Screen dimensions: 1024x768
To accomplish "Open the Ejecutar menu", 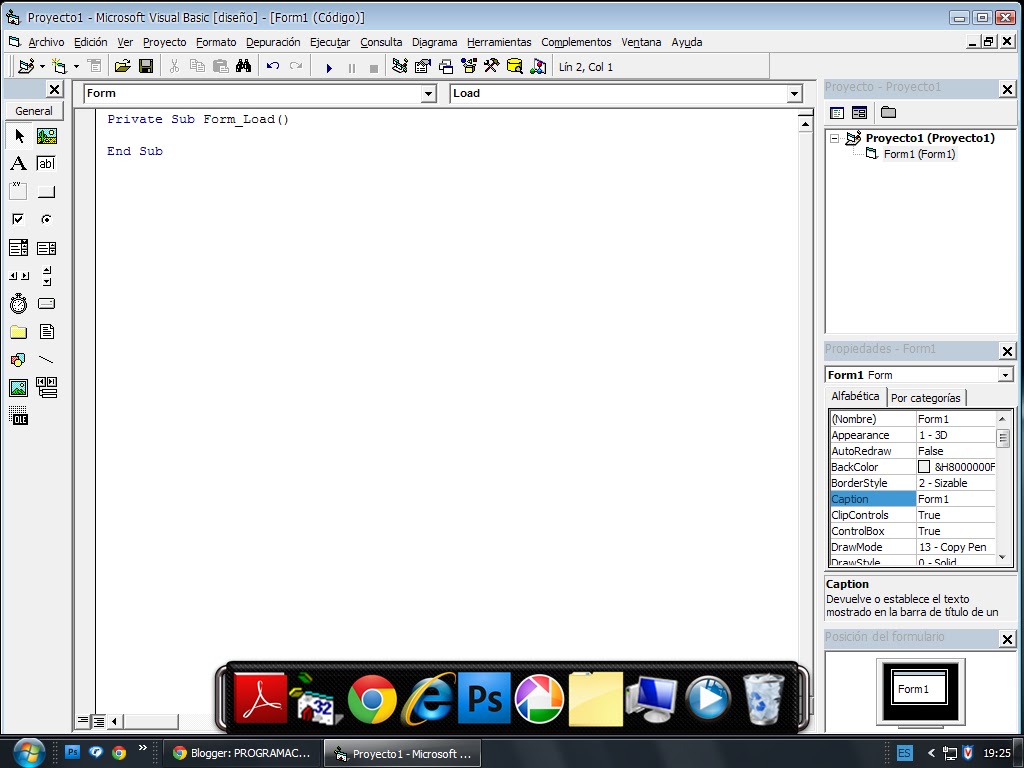I will (x=329, y=42).
